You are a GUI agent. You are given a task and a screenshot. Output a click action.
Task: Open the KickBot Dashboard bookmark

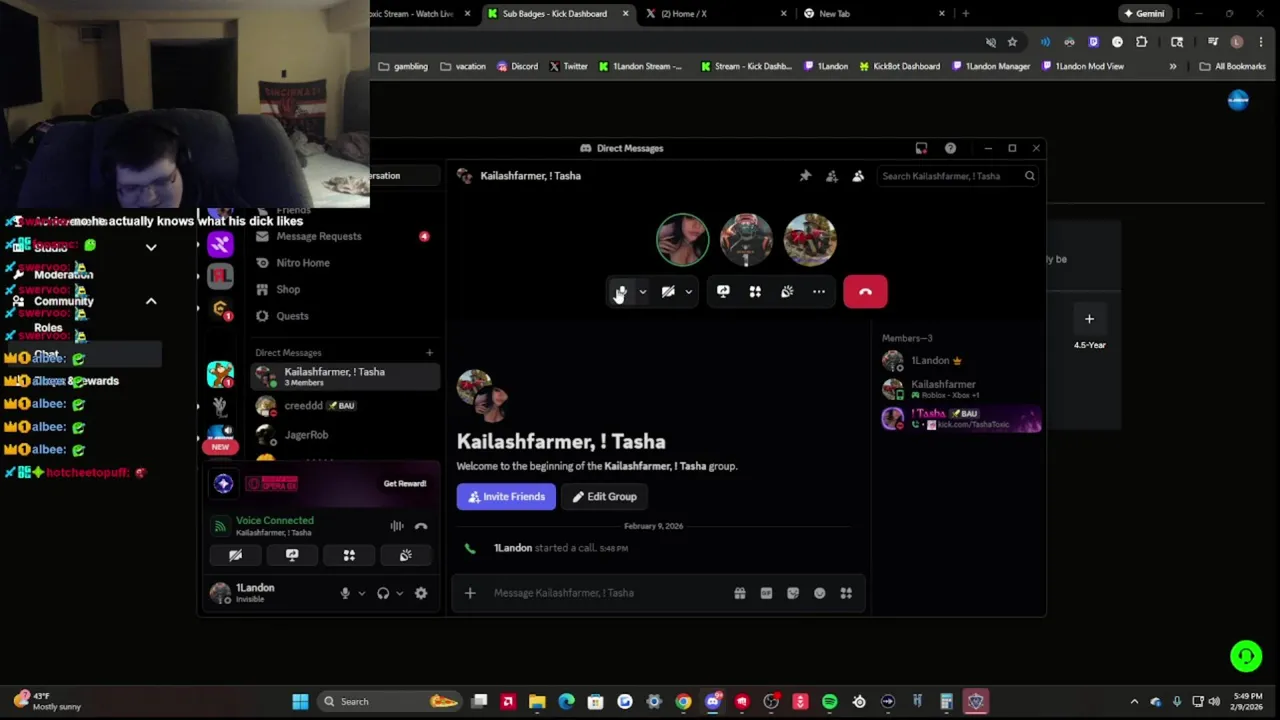(898, 67)
